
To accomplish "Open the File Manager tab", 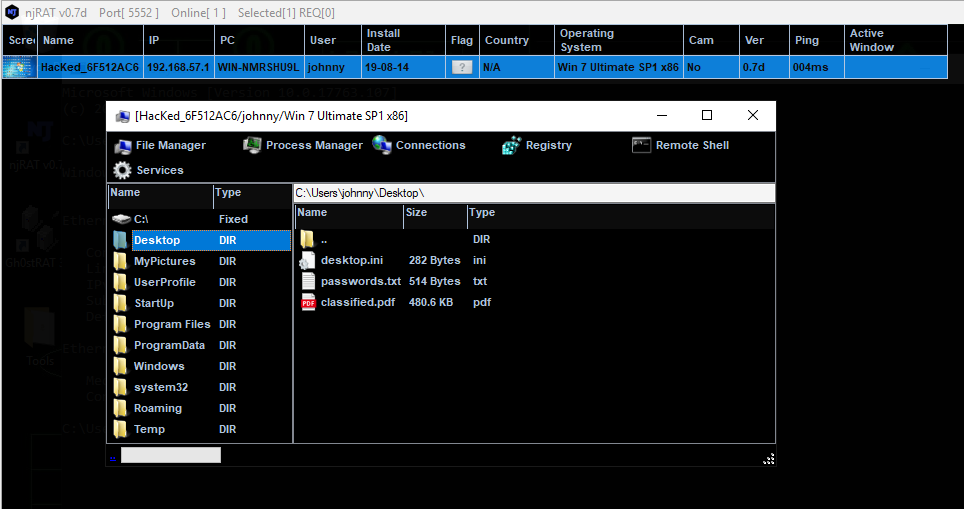I will pos(160,146).
